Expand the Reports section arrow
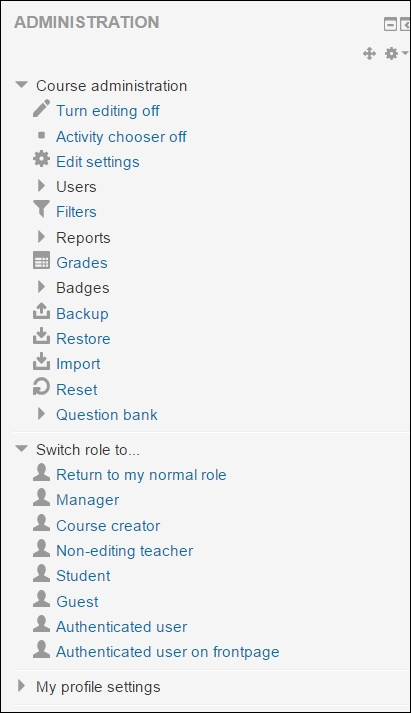The height and width of the screenshot is (713, 411). pos(41,236)
